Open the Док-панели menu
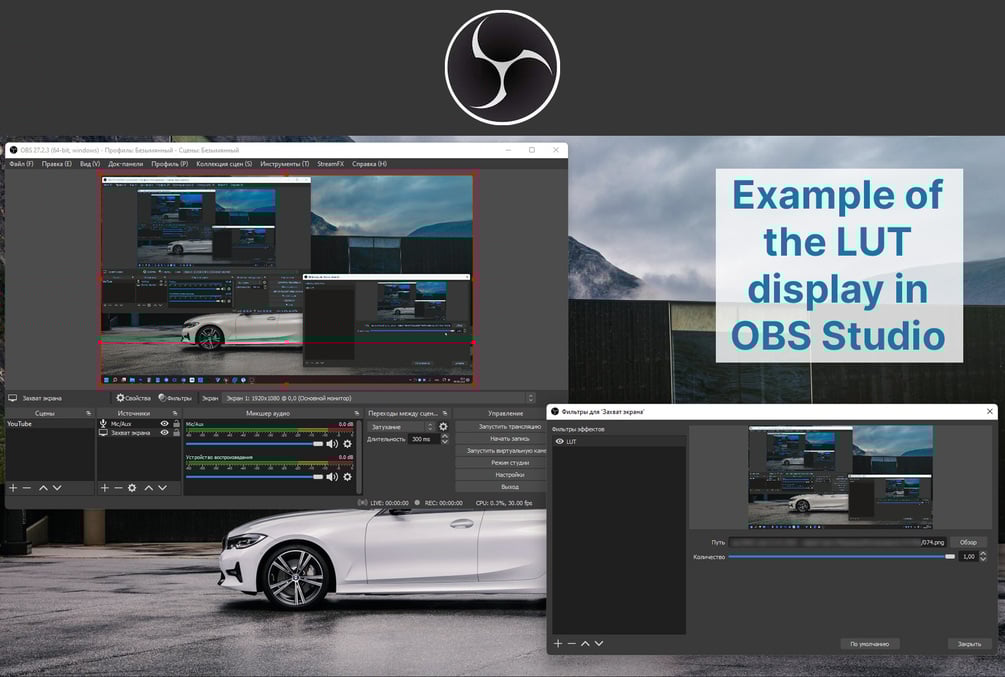The height and width of the screenshot is (677, 1005). (x=126, y=164)
